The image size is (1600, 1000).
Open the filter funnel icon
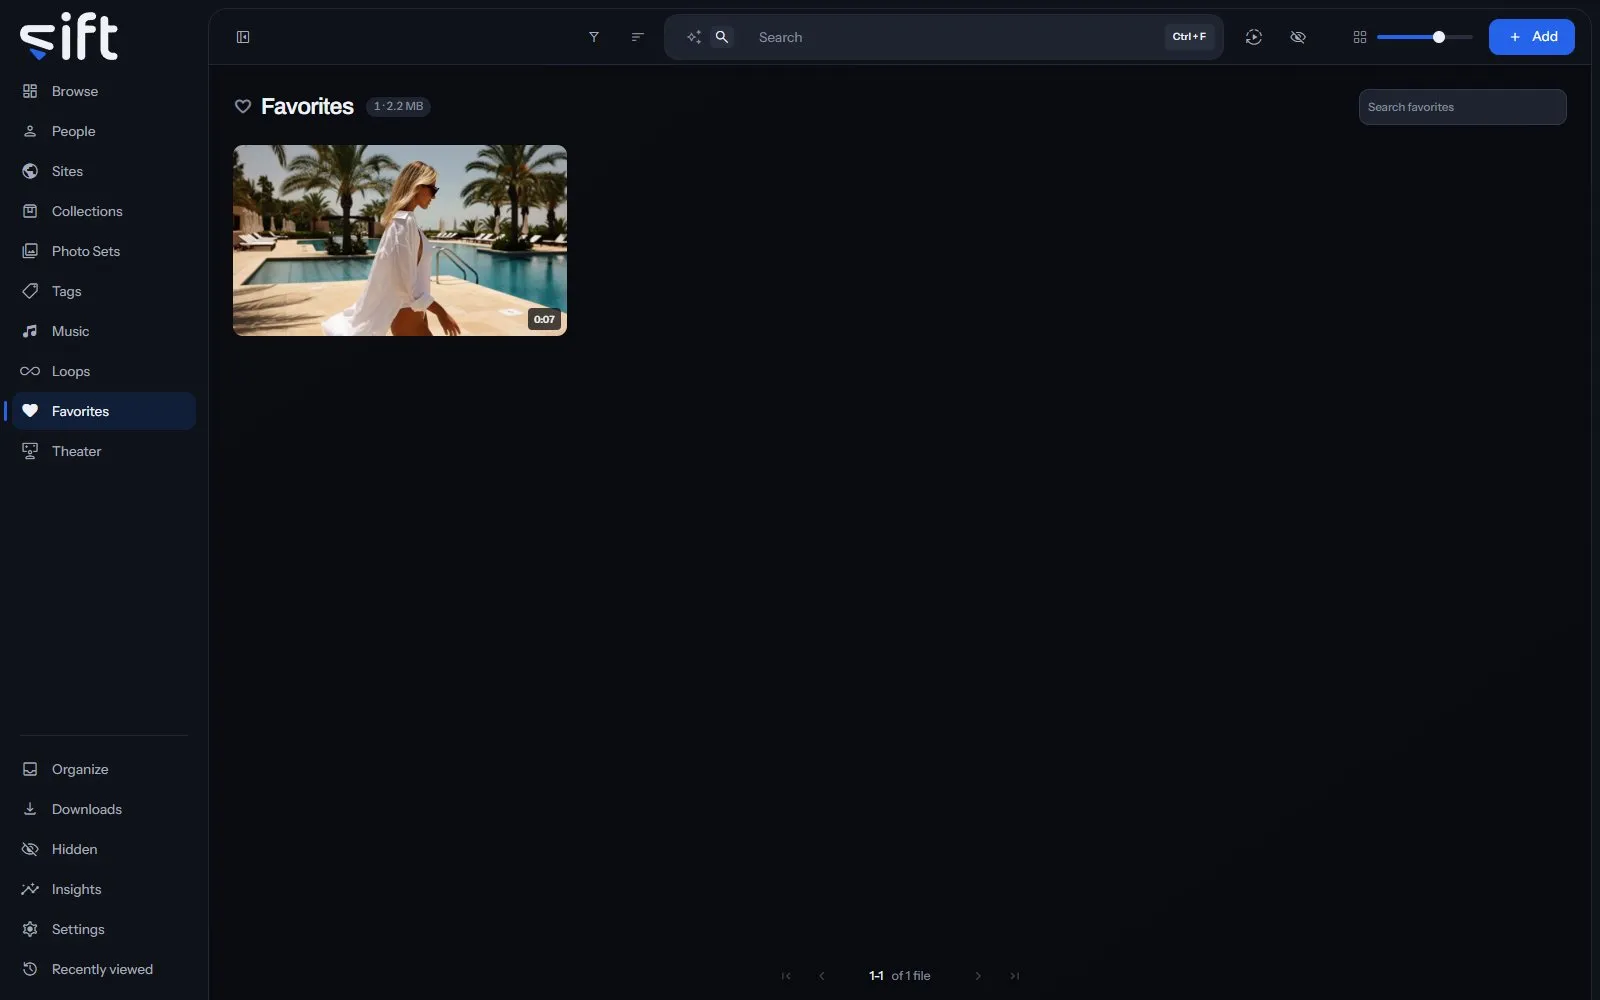point(594,37)
